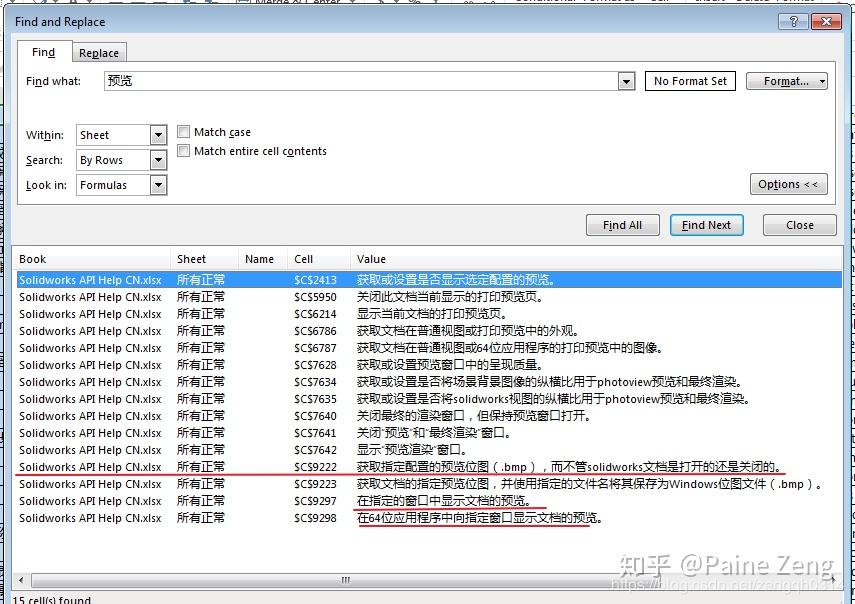Select the Find tab
The width and height of the screenshot is (855, 604).
44,52
